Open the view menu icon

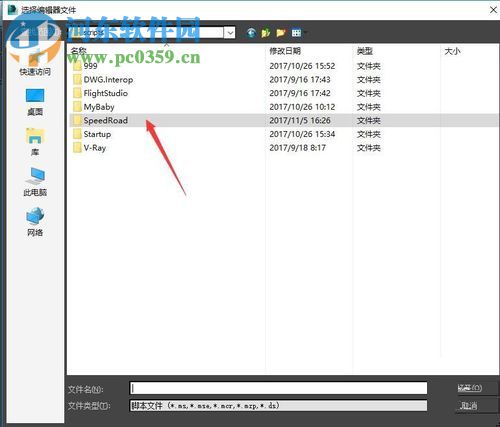(296, 33)
